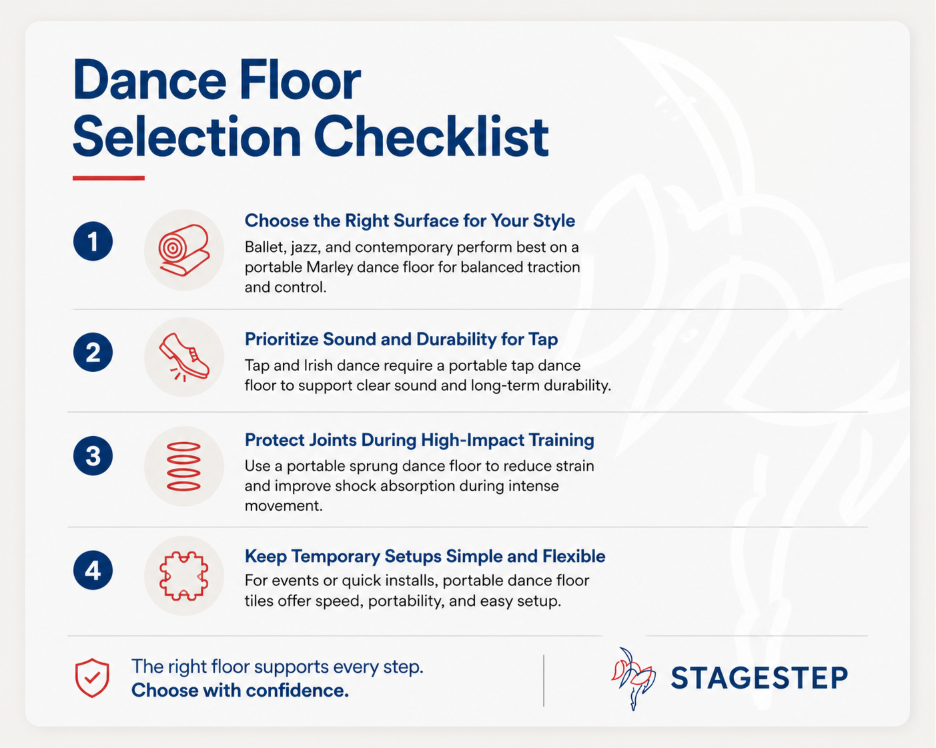936x748 pixels.
Task: Click heading Protect Joints During High-Impact Training
Action: pos(419,440)
